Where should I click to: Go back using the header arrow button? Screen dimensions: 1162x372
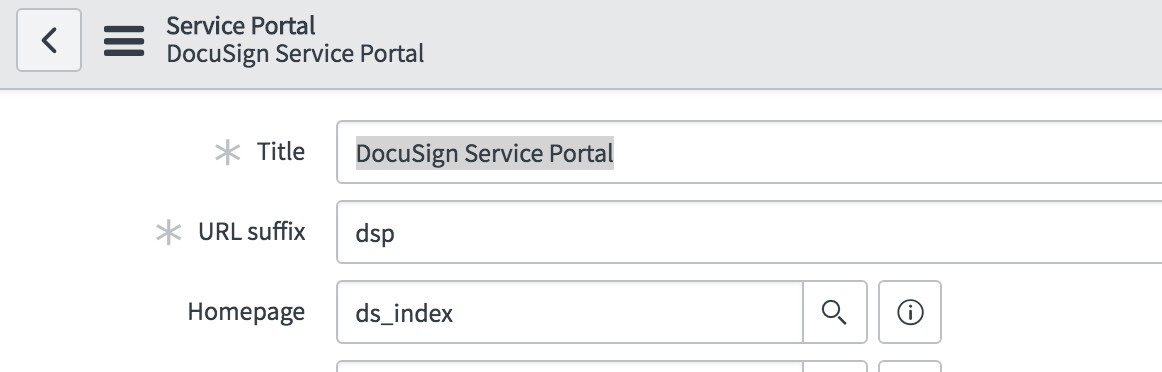(x=49, y=40)
